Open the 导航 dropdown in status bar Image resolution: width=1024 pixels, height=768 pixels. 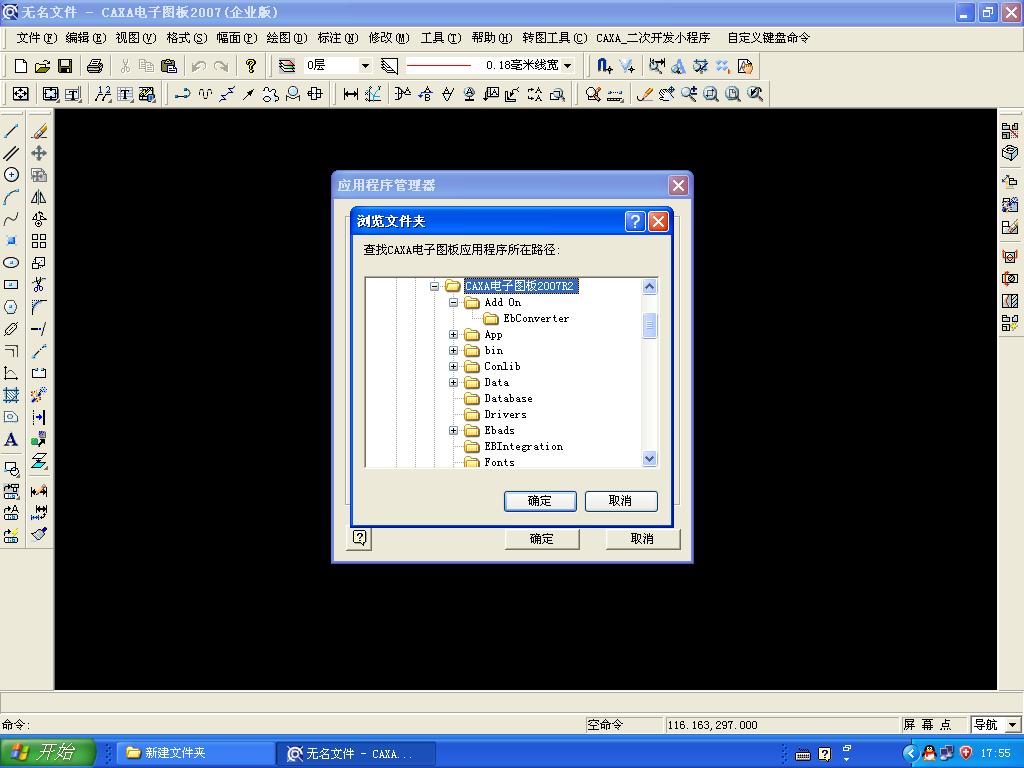click(1012, 724)
